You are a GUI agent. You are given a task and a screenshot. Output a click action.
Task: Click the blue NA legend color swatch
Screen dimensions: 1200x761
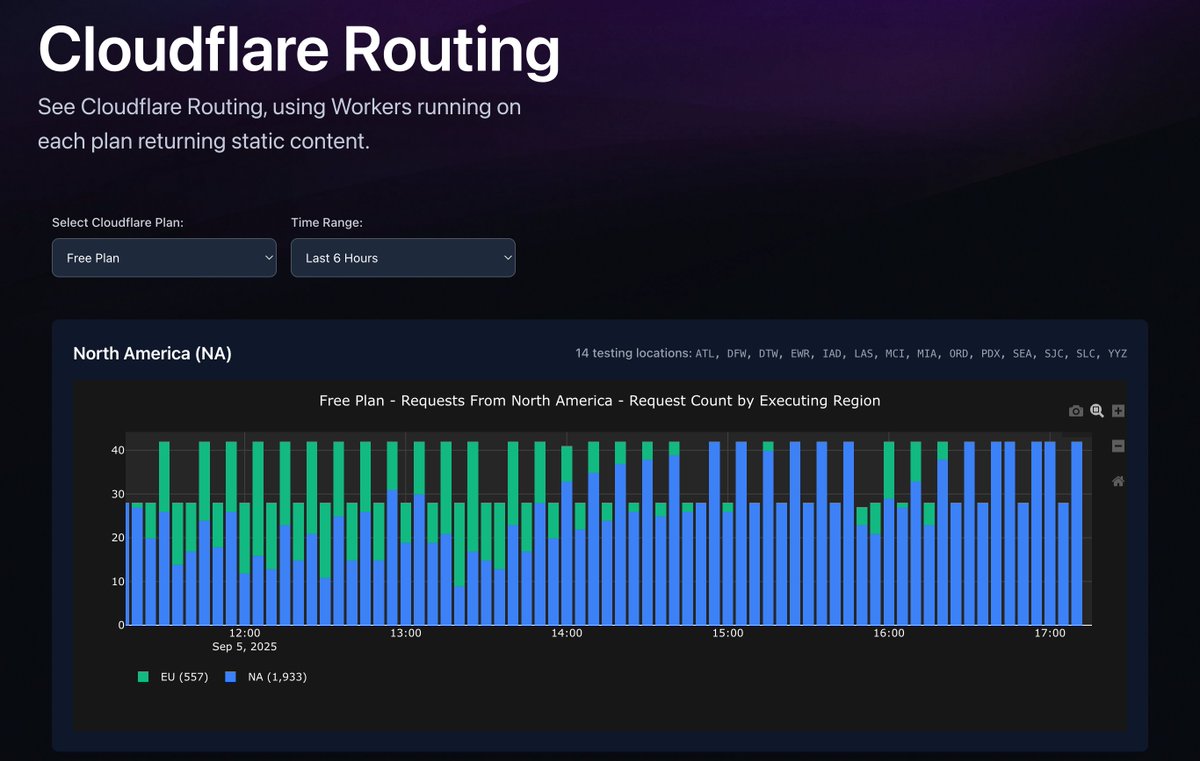click(230, 677)
